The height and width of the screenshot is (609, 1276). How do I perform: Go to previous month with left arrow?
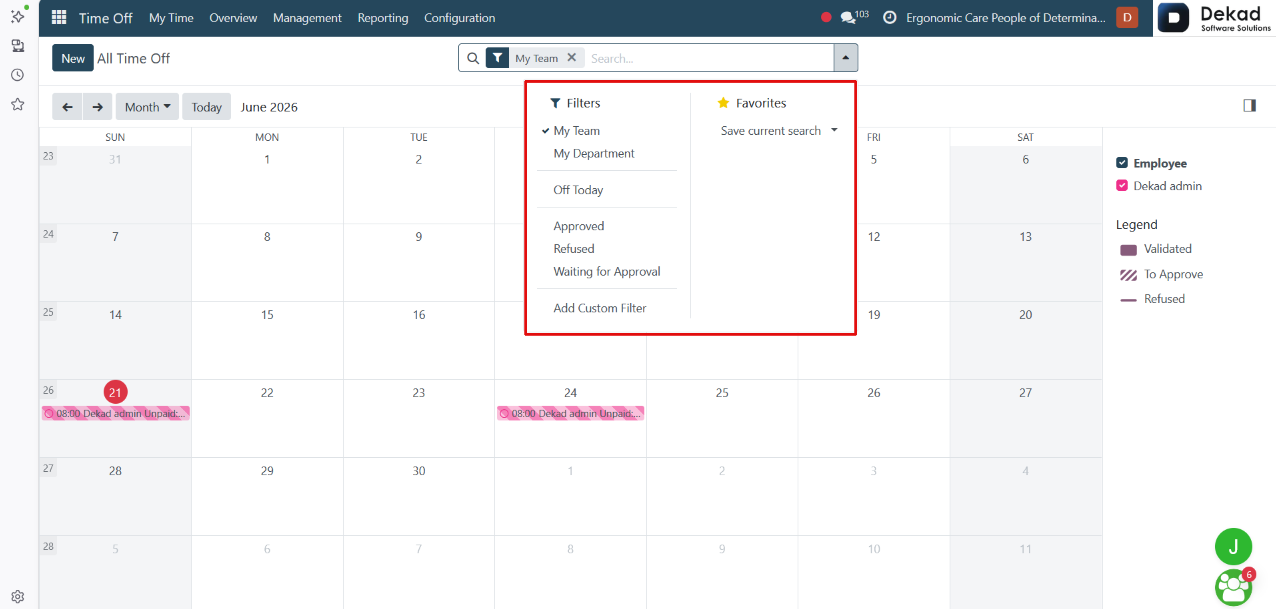click(x=67, y=107)
